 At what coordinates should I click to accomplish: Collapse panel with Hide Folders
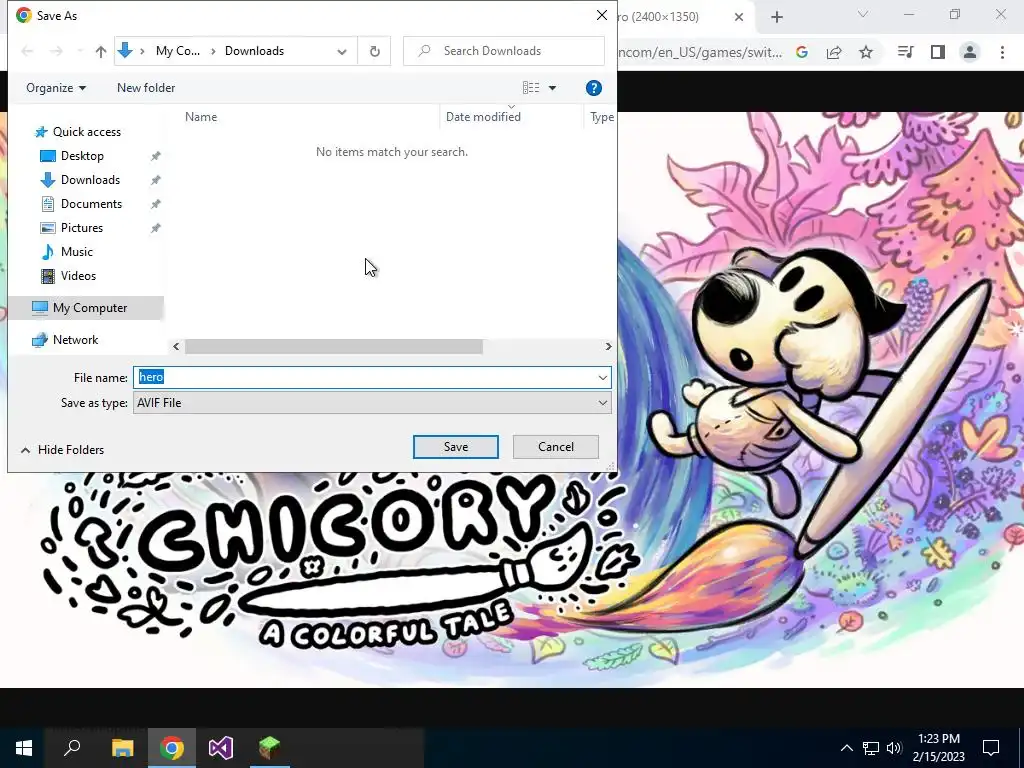coord(63,450)
